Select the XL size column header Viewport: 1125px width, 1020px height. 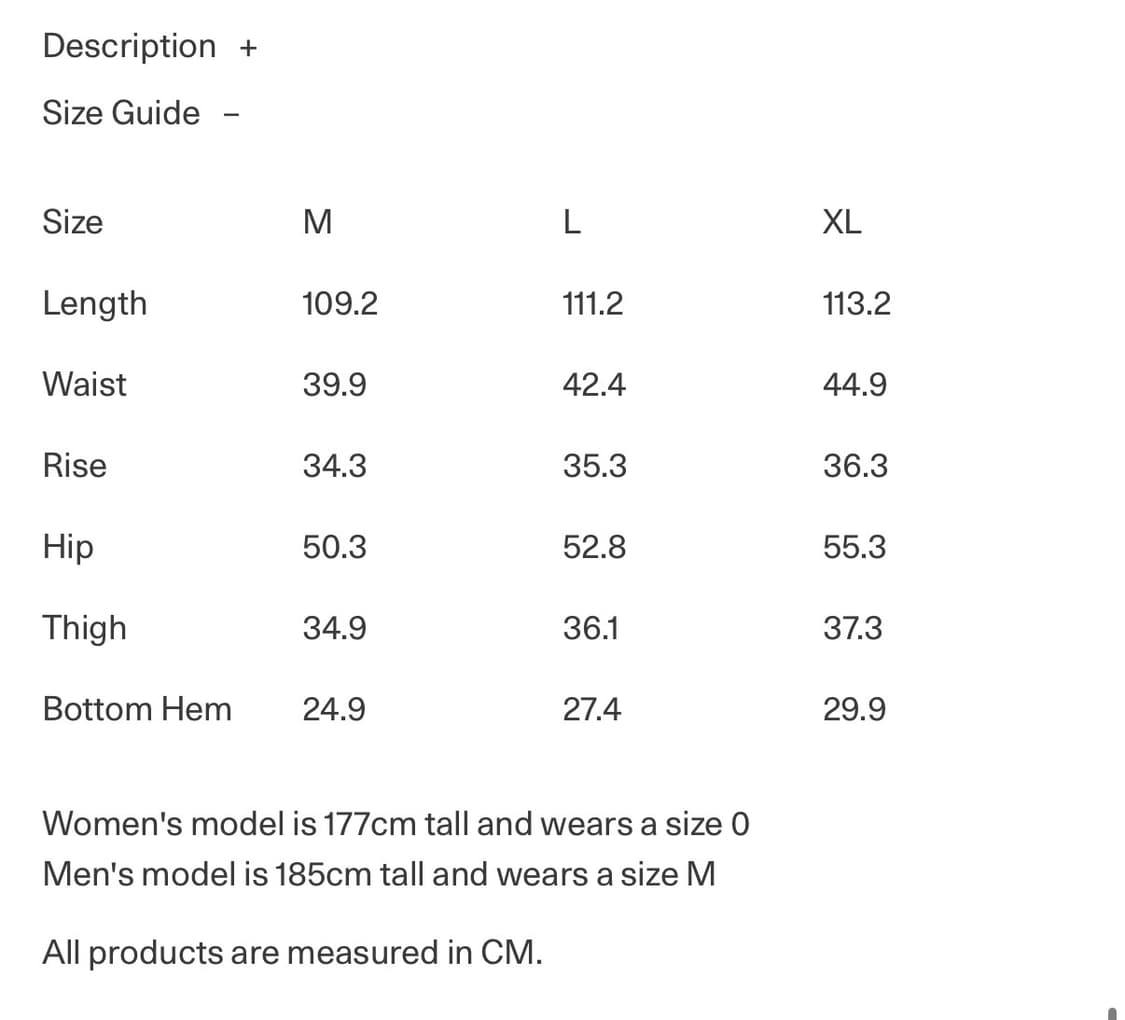(841, 222)
